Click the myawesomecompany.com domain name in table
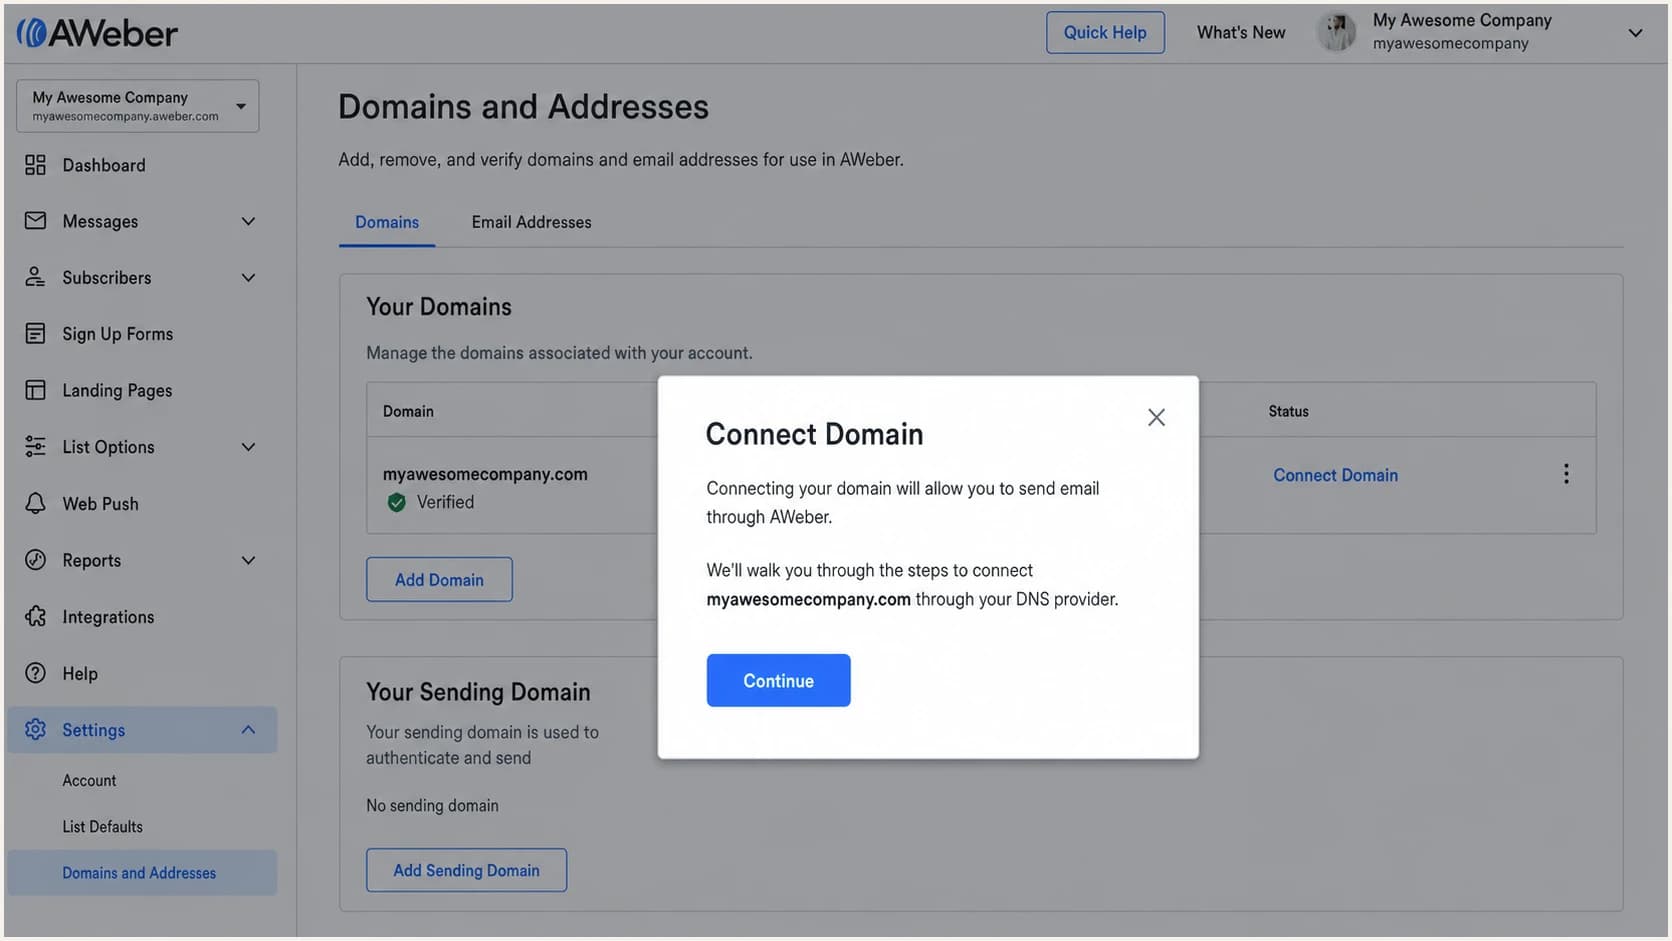The width and height of the screenshot is (1672, 941). (485, 474)
